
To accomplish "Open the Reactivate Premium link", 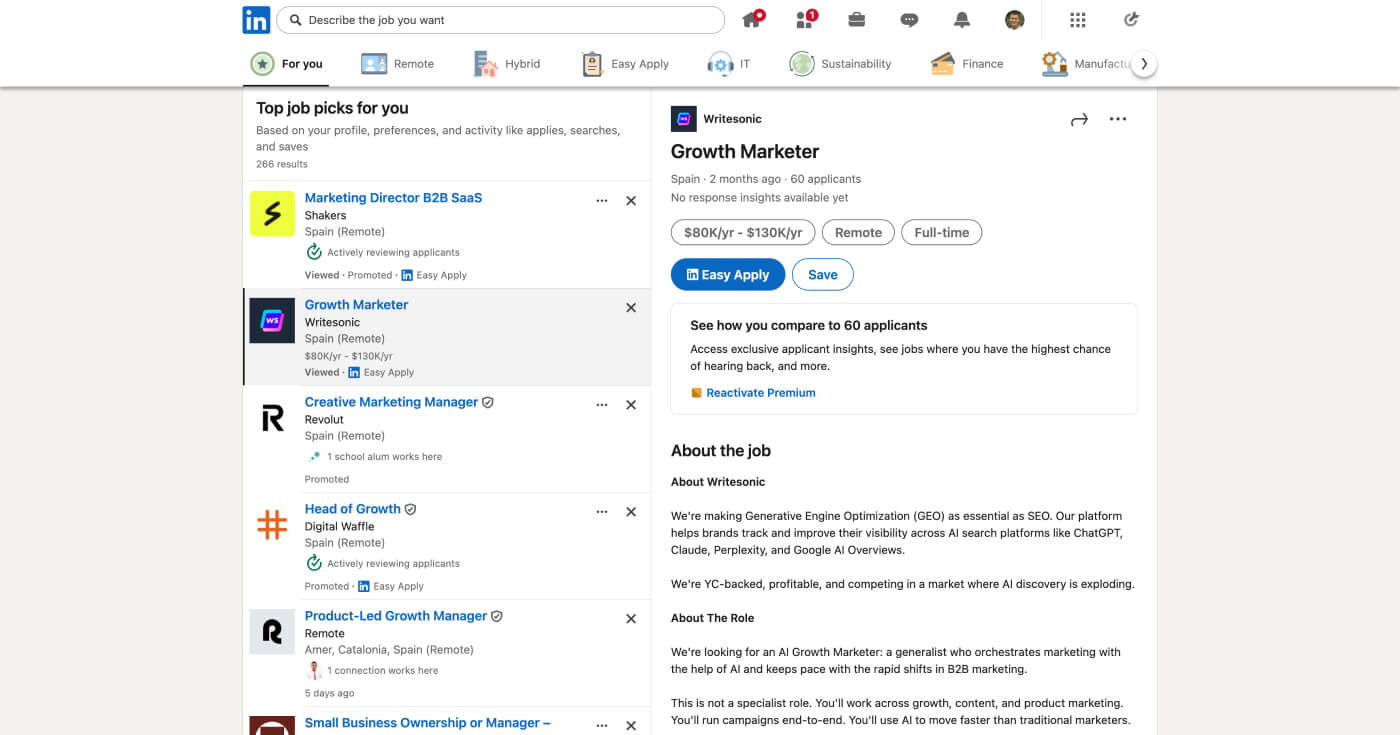I will pyautogui.click(x=761, y=392).
